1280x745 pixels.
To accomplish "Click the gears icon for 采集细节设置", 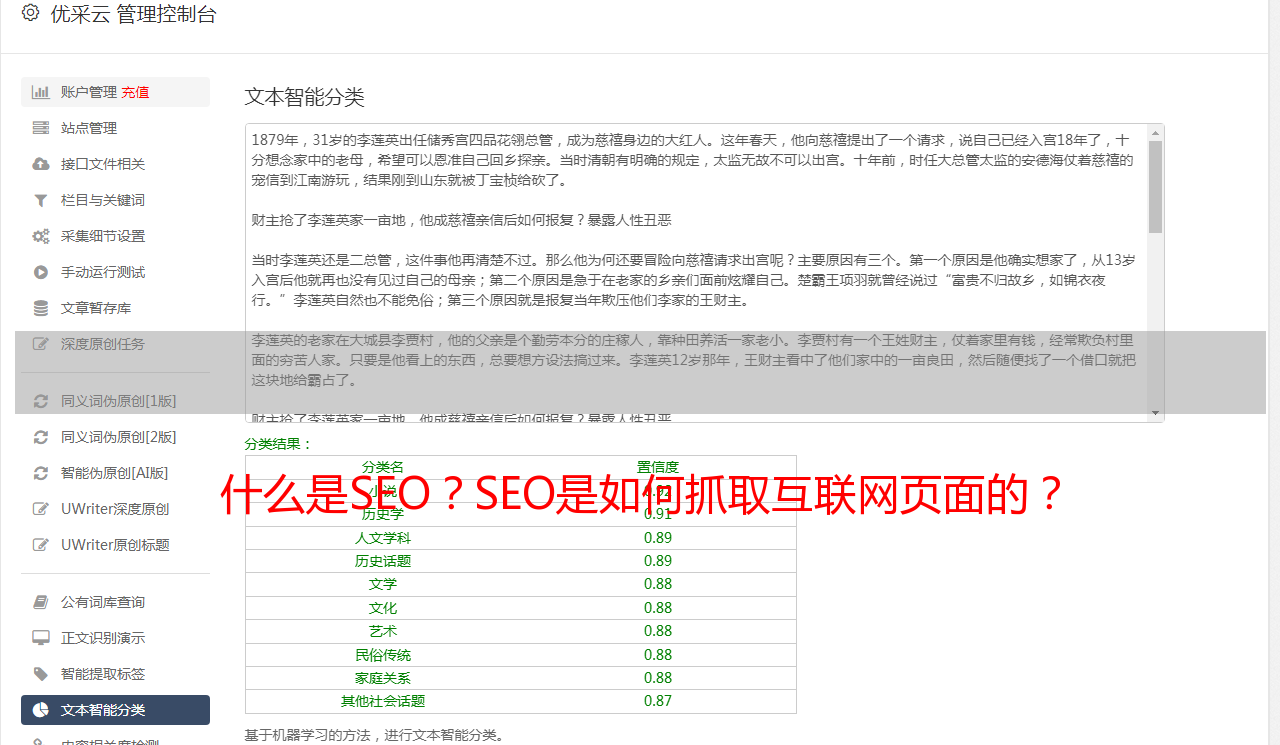I will tap(41, 236).
